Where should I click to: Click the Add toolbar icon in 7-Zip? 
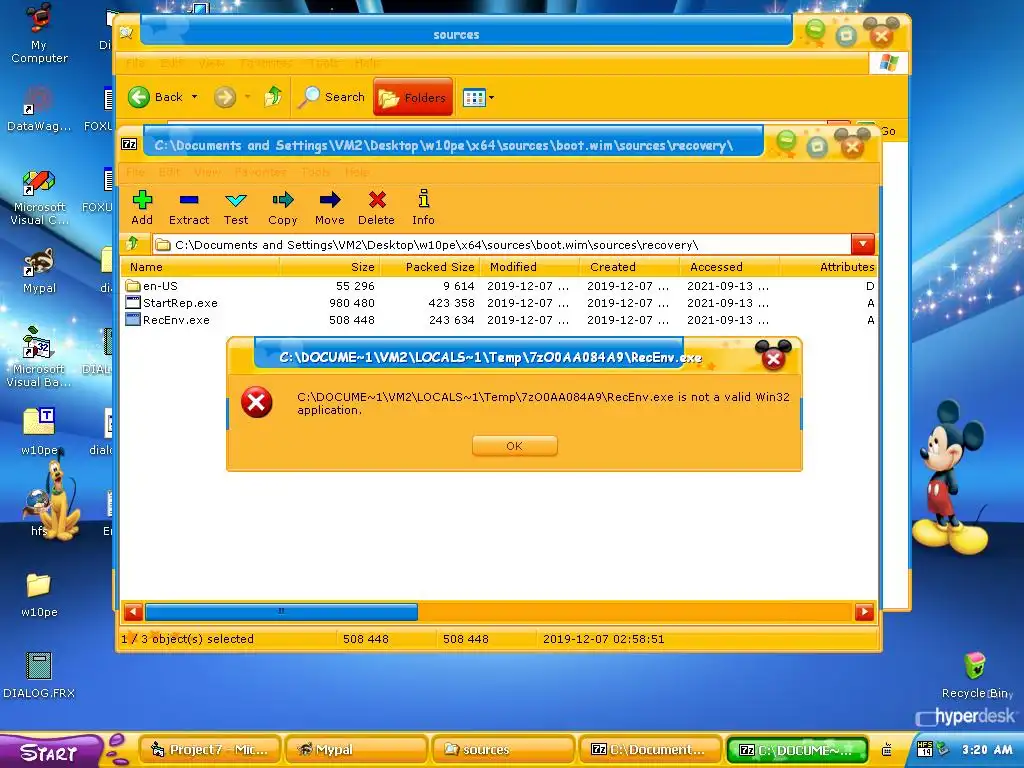[142, 208]
